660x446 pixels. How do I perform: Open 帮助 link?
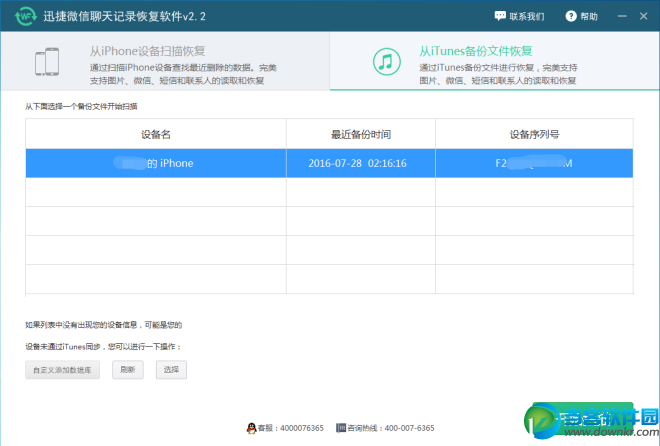582,16
